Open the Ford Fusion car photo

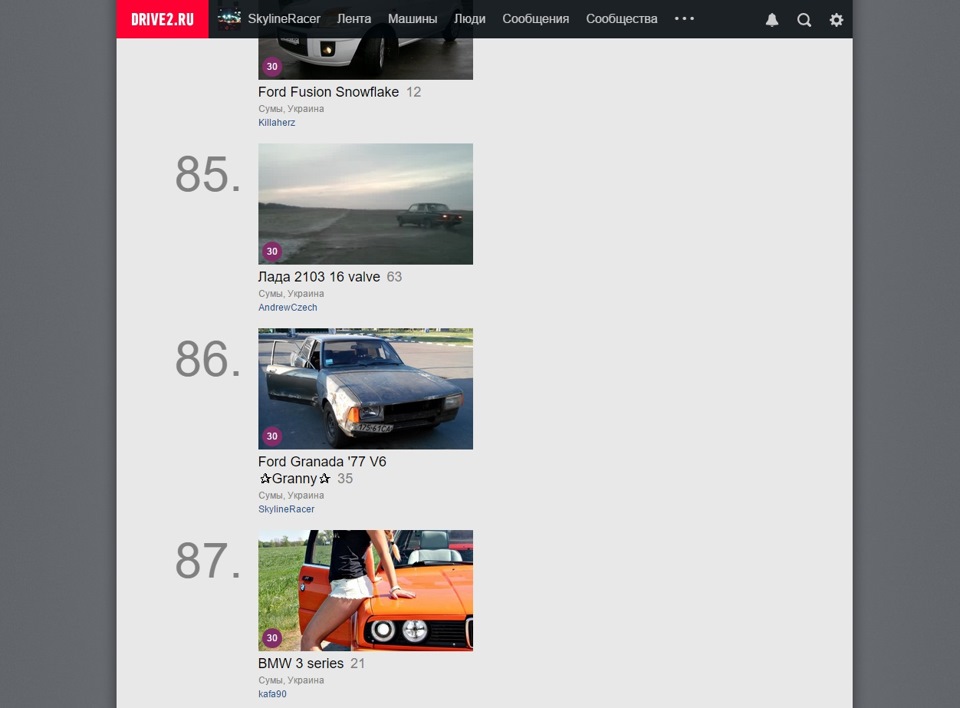366,59
